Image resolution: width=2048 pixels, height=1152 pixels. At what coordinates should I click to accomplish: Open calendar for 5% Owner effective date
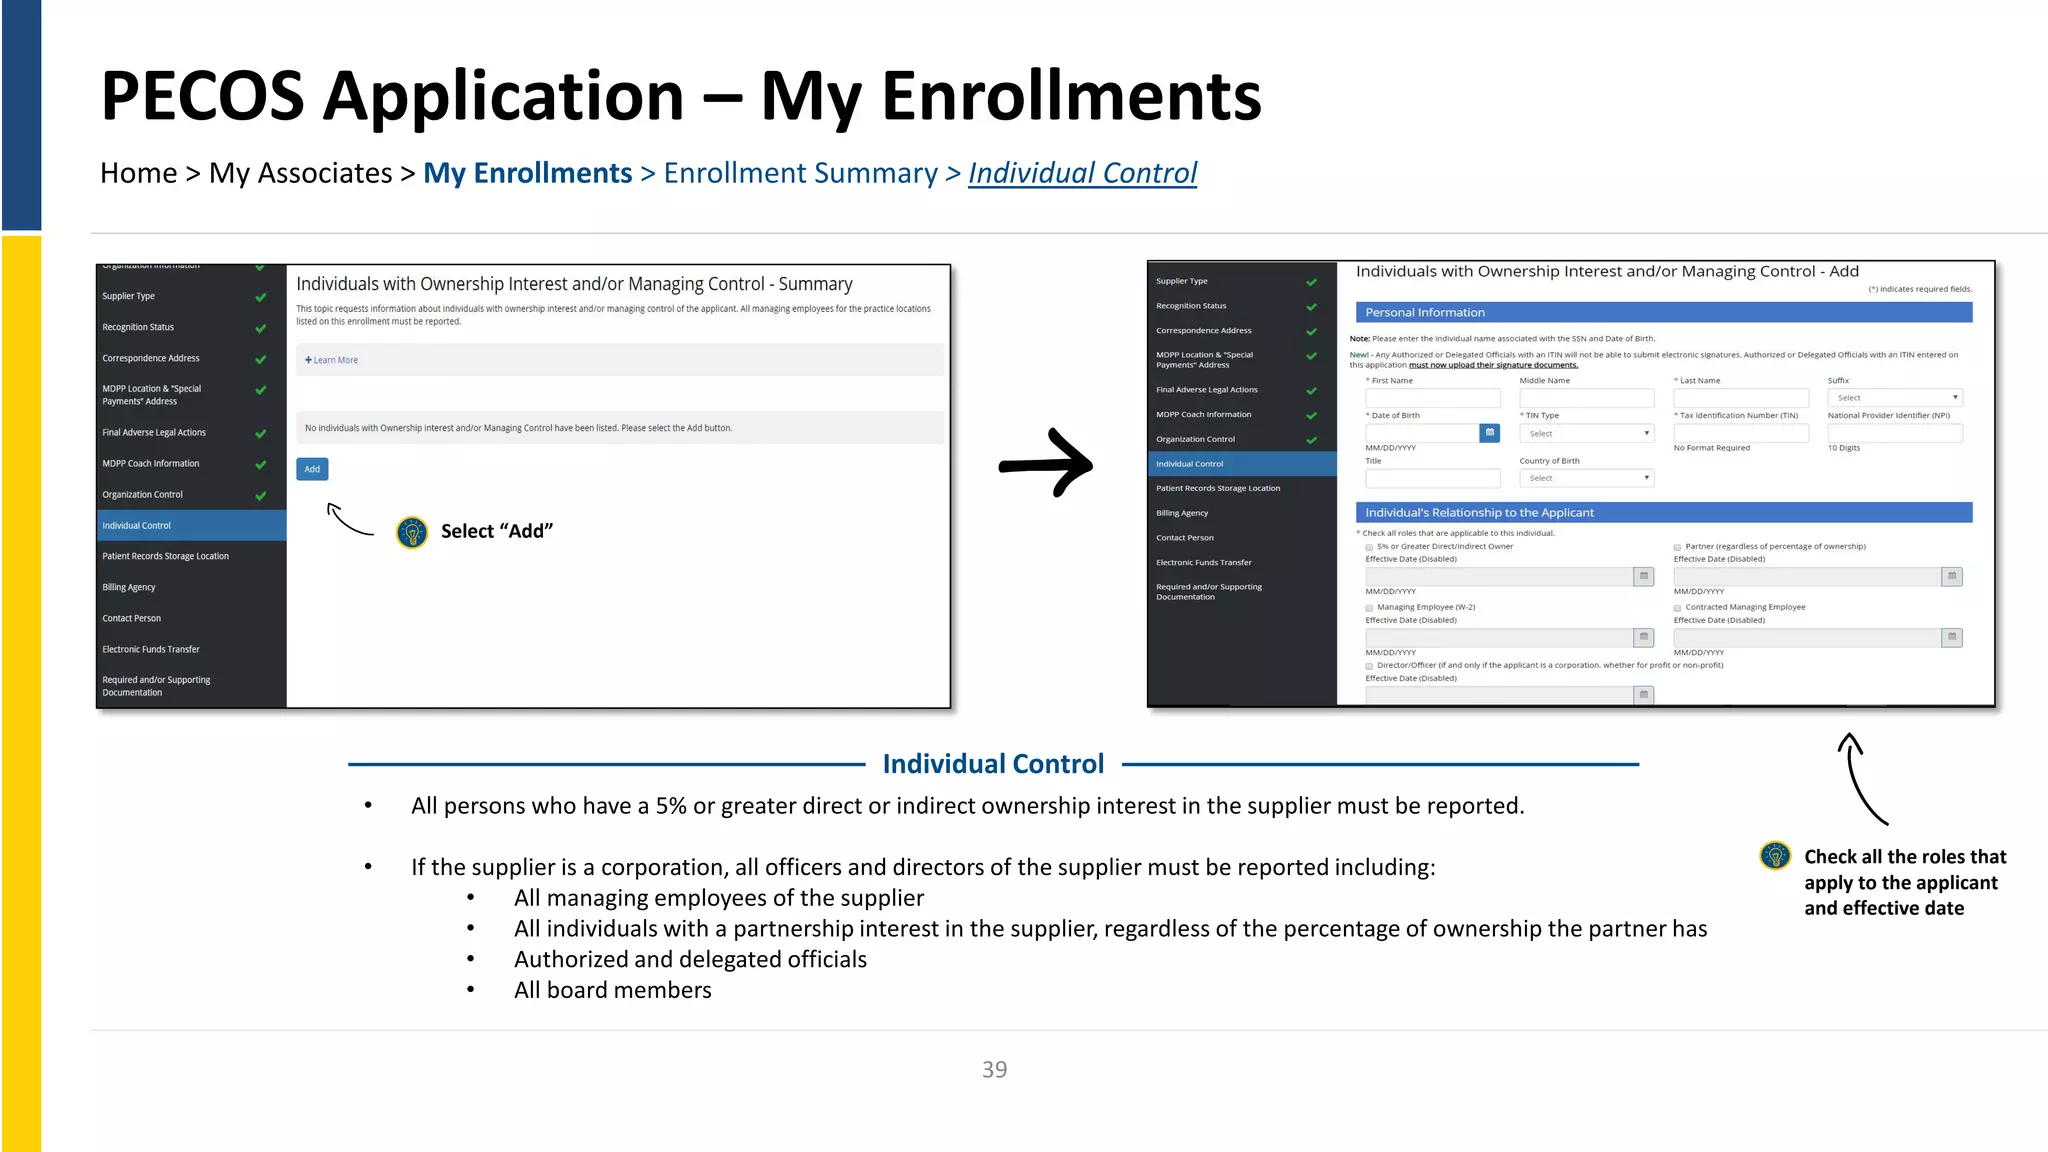coord(1644,576)
